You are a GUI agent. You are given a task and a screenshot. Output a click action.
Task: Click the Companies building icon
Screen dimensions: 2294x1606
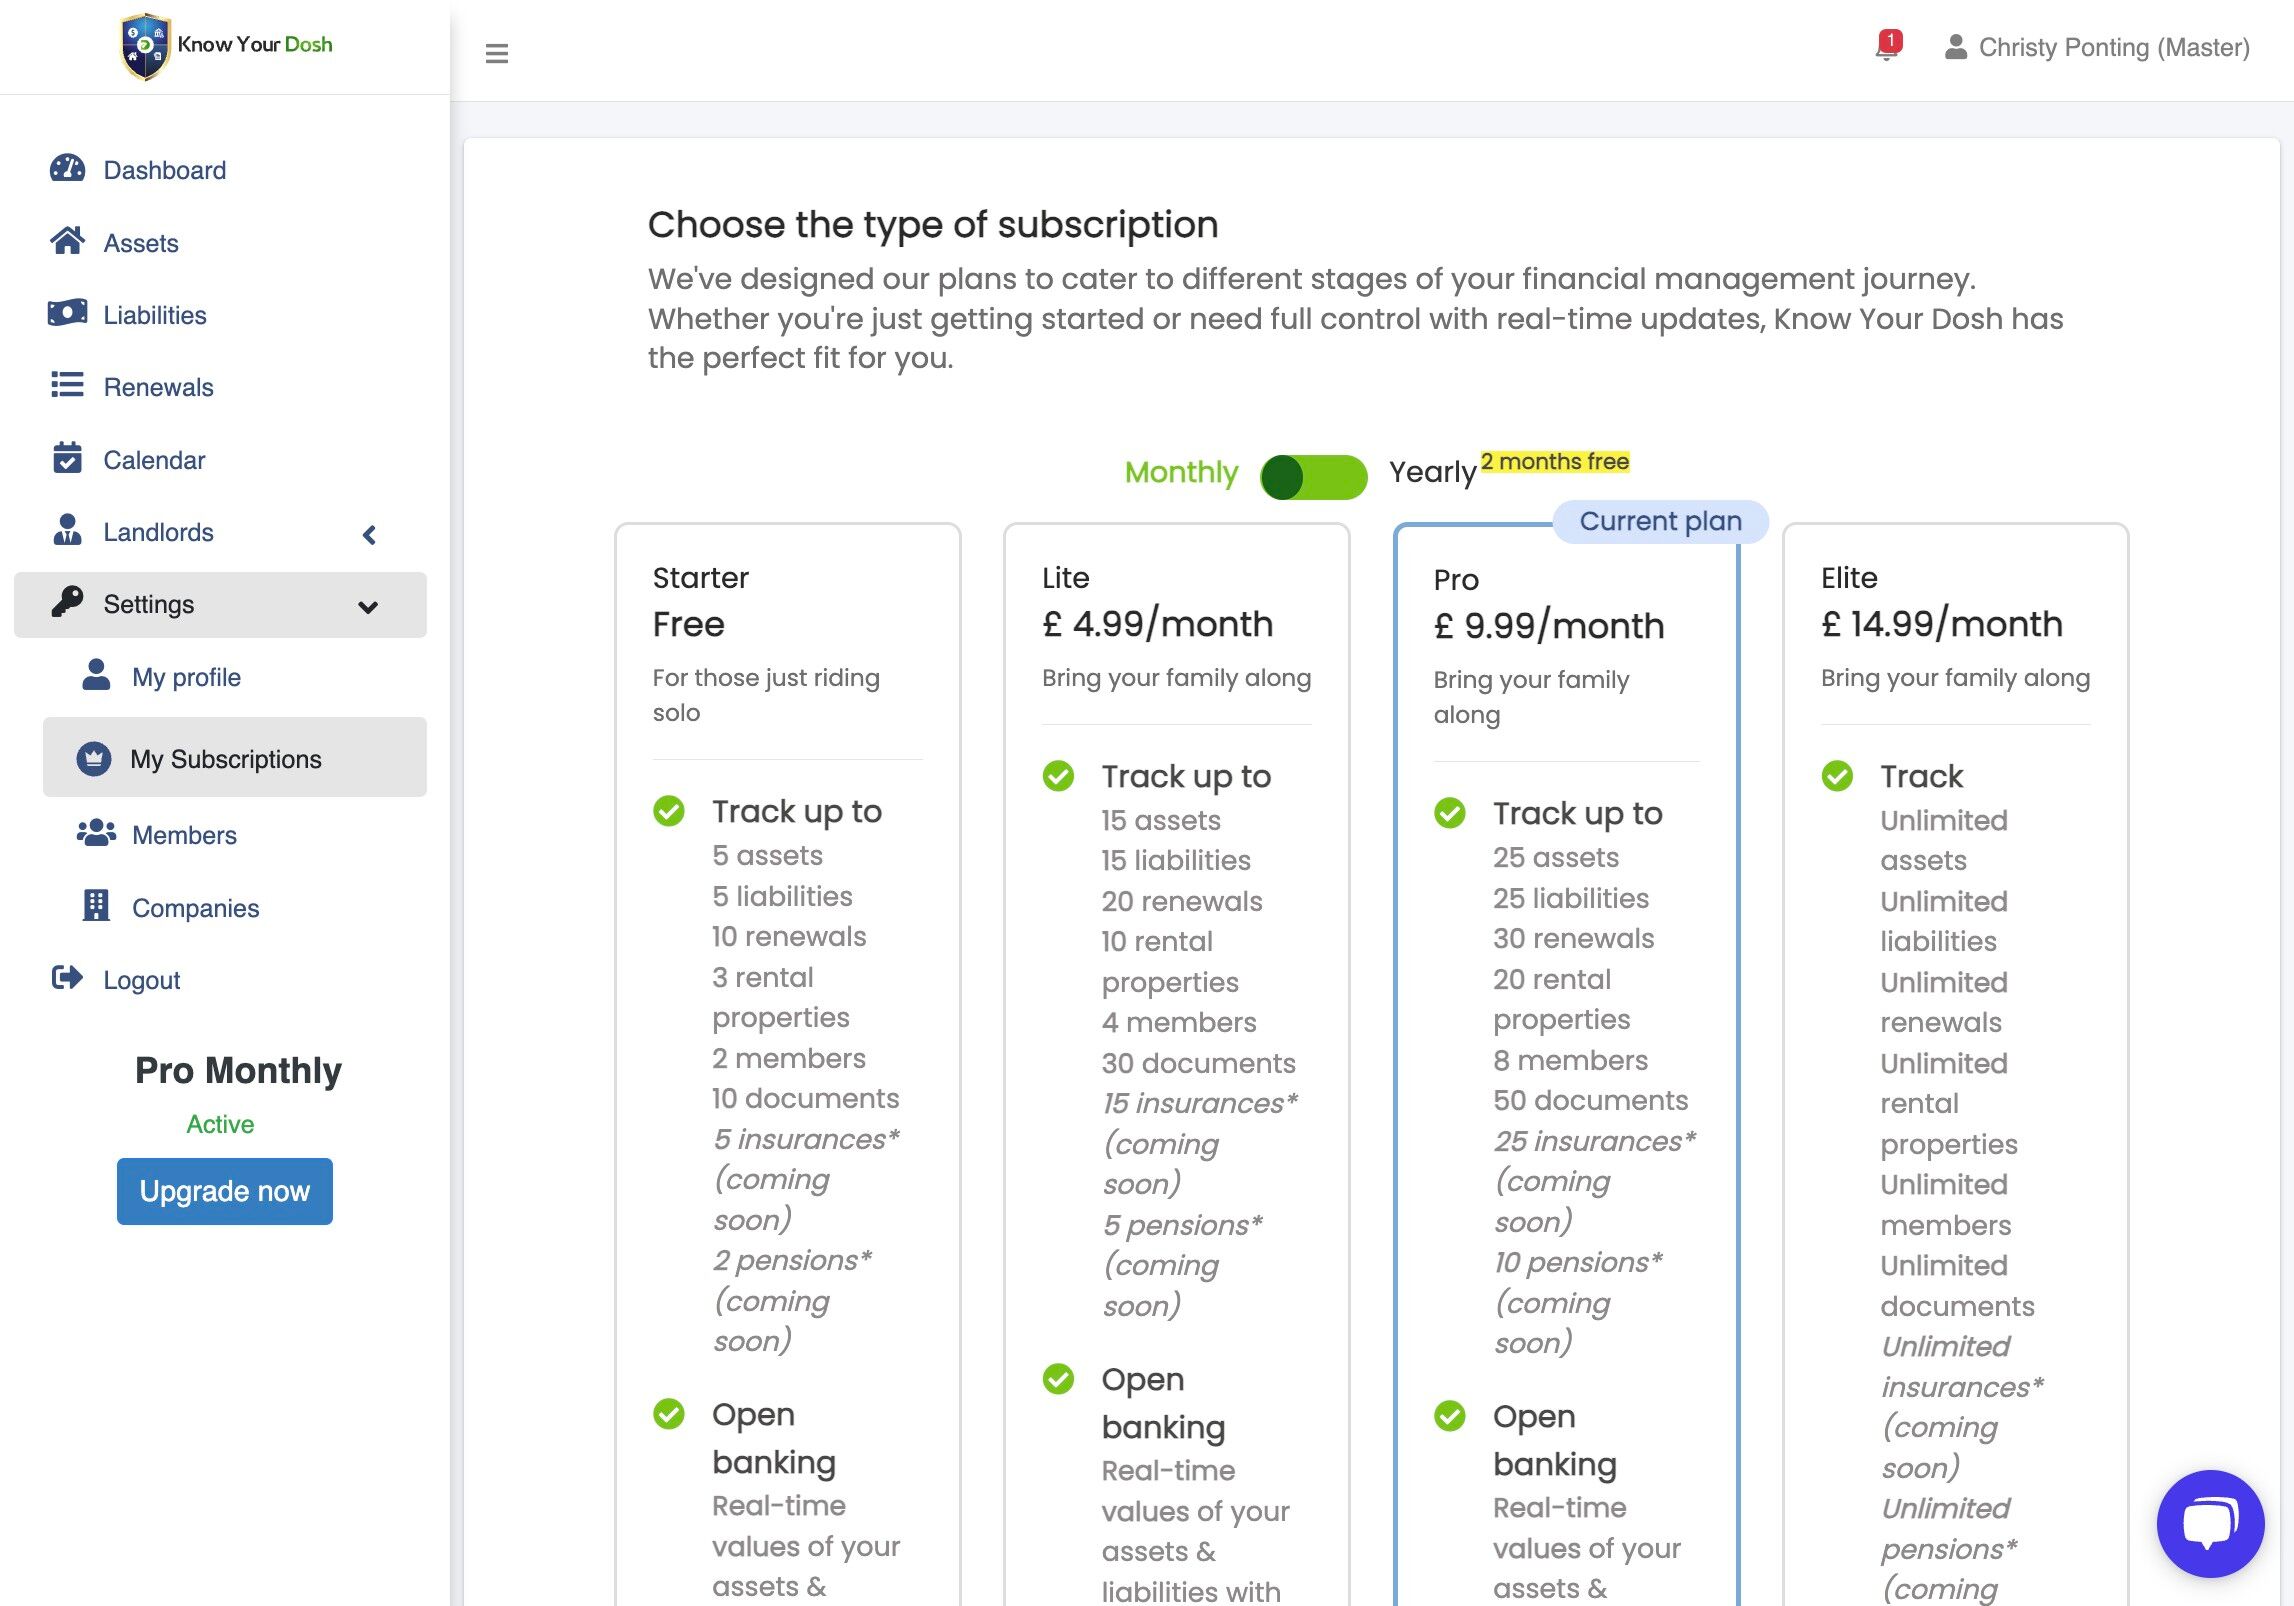96,906
